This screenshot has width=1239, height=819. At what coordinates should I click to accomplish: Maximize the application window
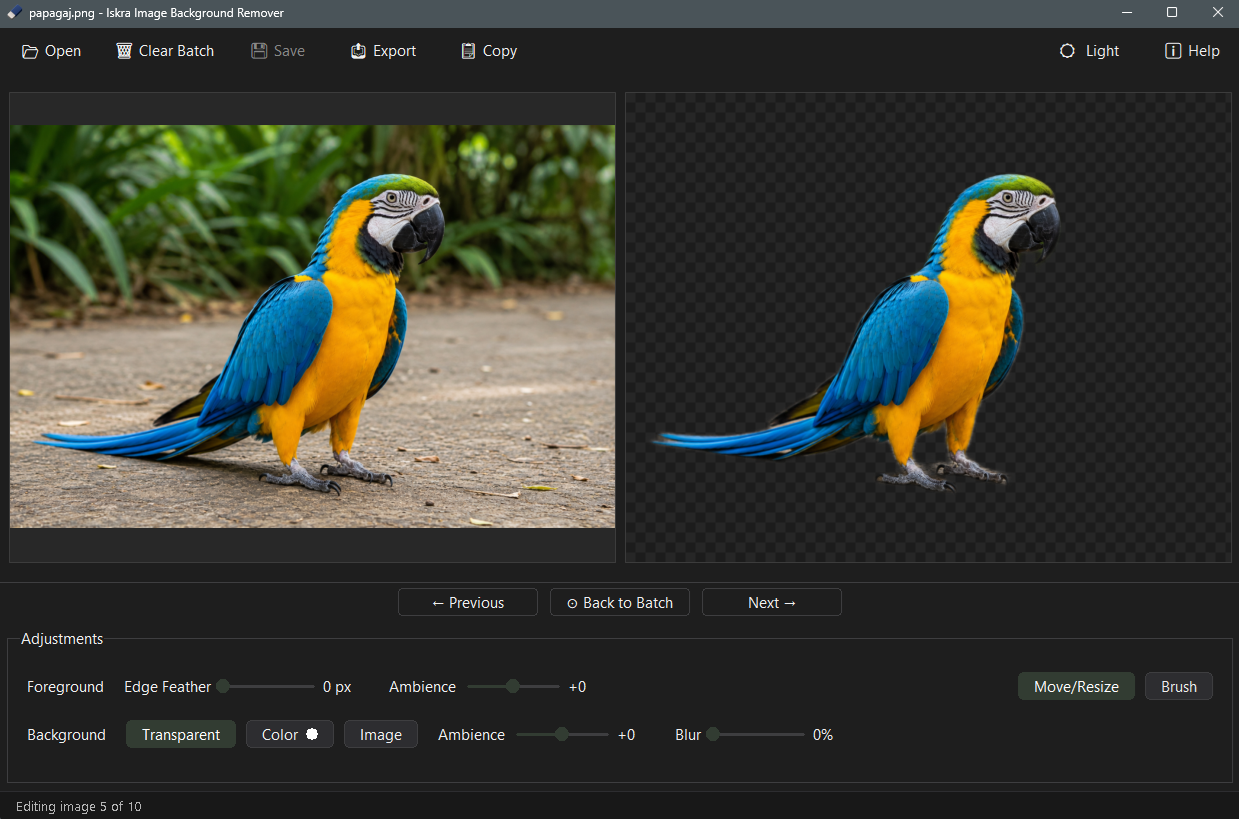coord(1172,13)
